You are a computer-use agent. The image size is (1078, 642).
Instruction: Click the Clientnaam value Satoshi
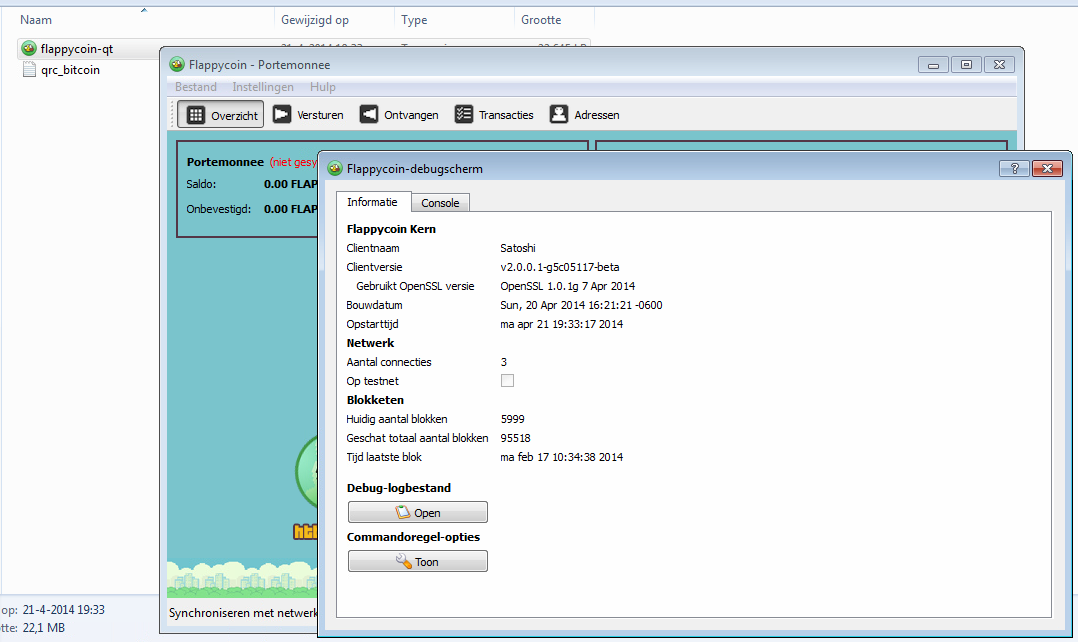point(518,248)
